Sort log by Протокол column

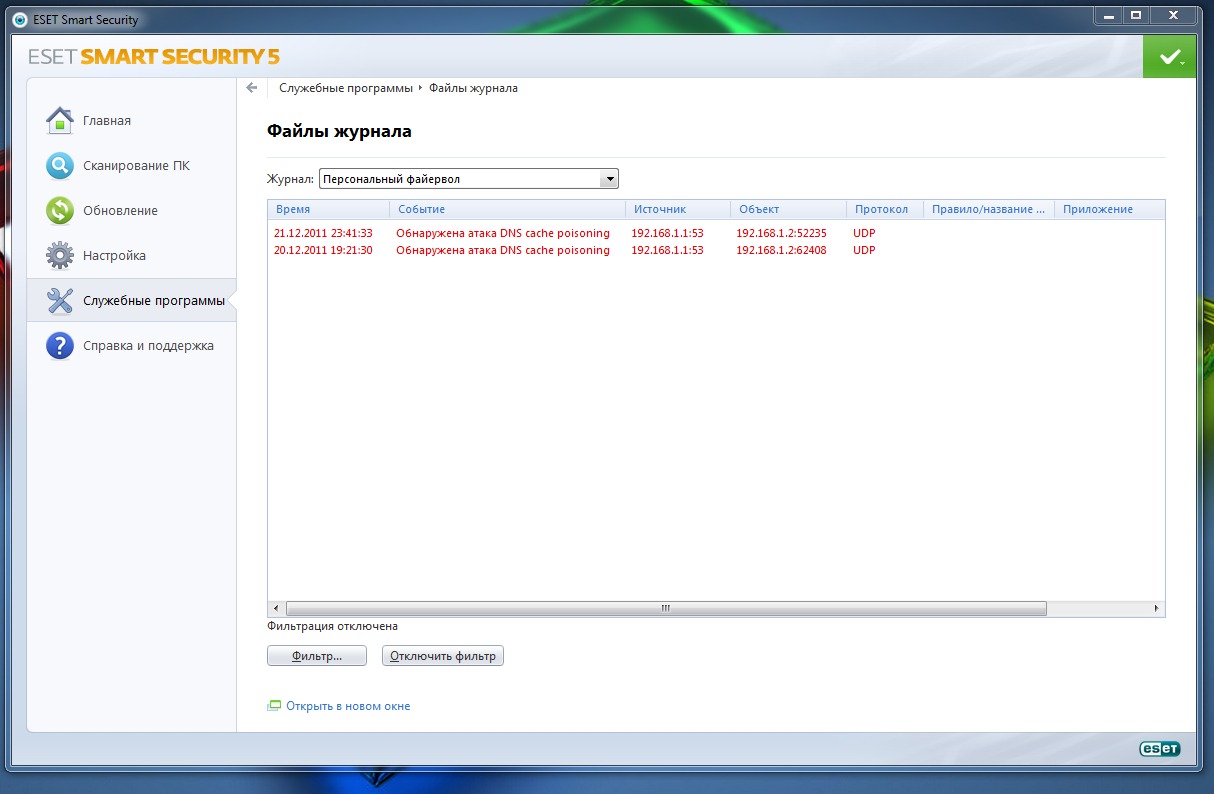coord(885,209)
